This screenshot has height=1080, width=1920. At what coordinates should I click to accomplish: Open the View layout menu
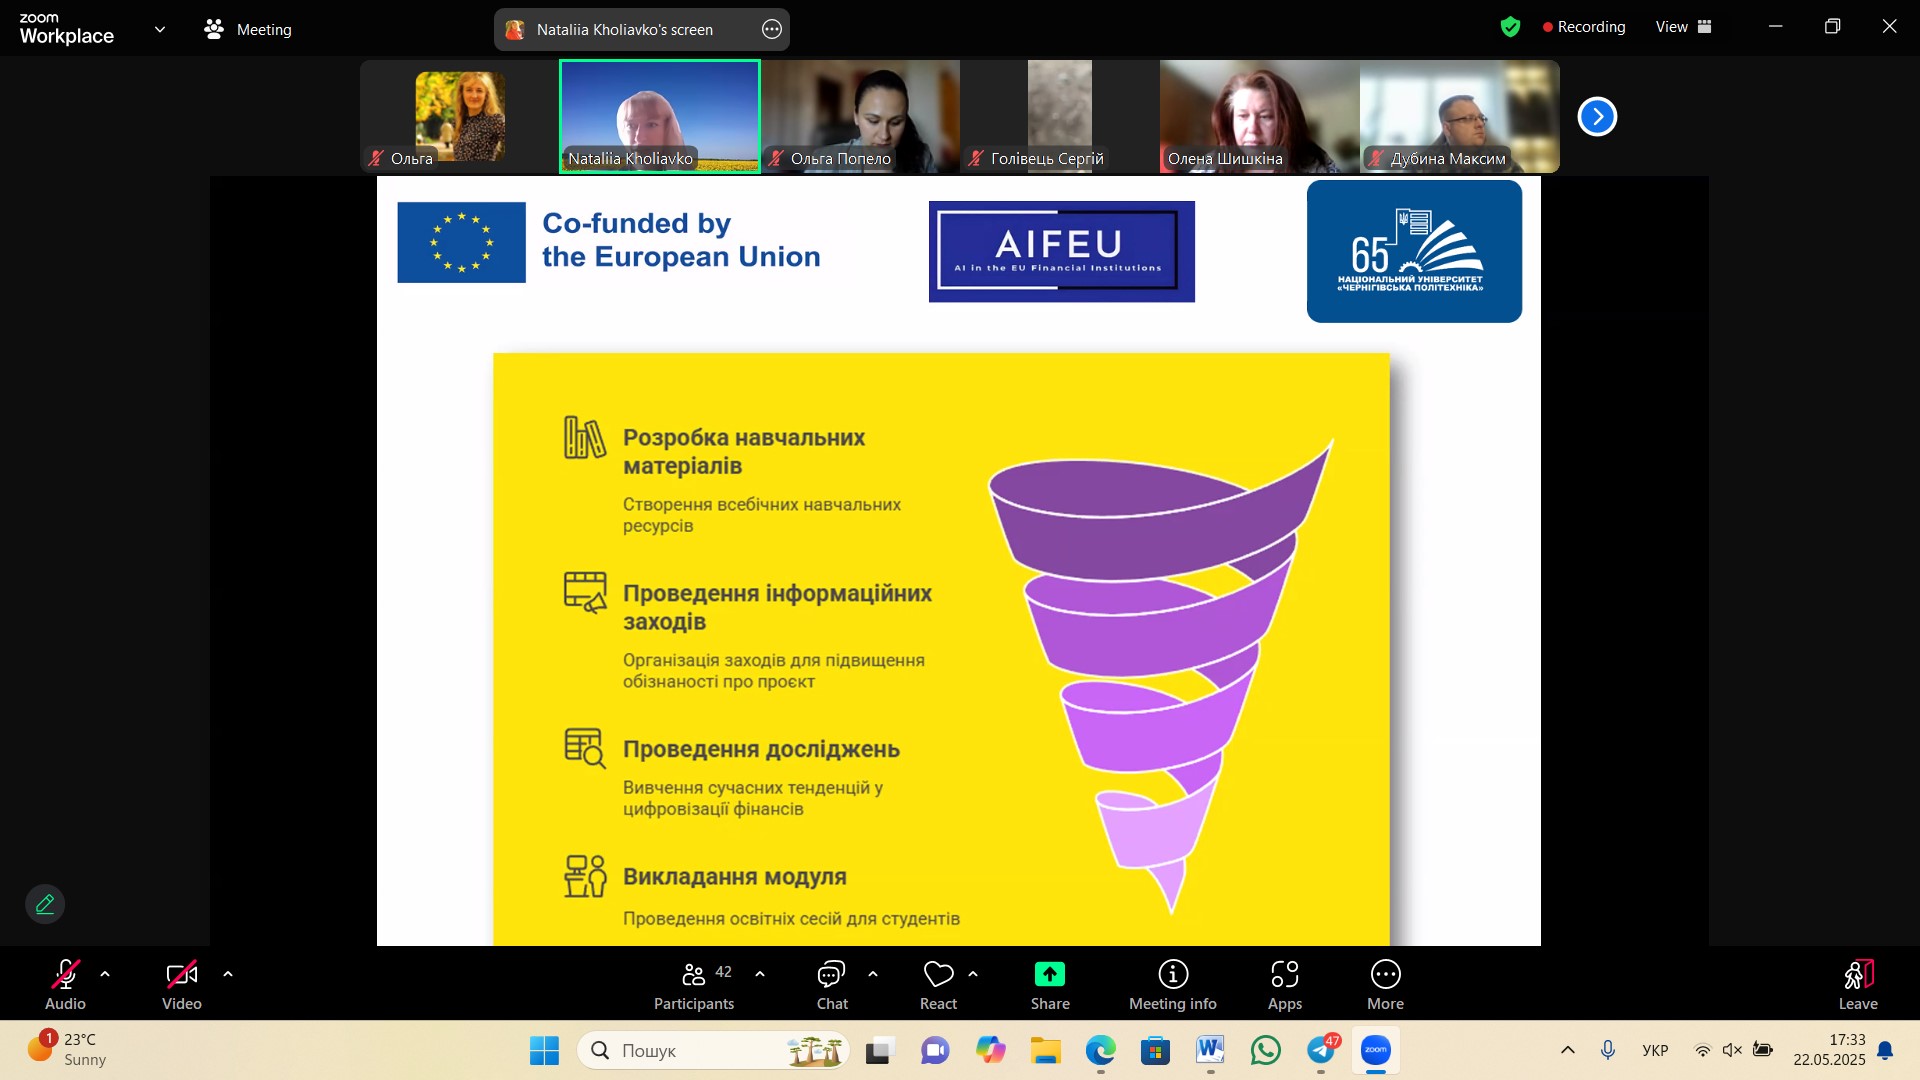1684,27
